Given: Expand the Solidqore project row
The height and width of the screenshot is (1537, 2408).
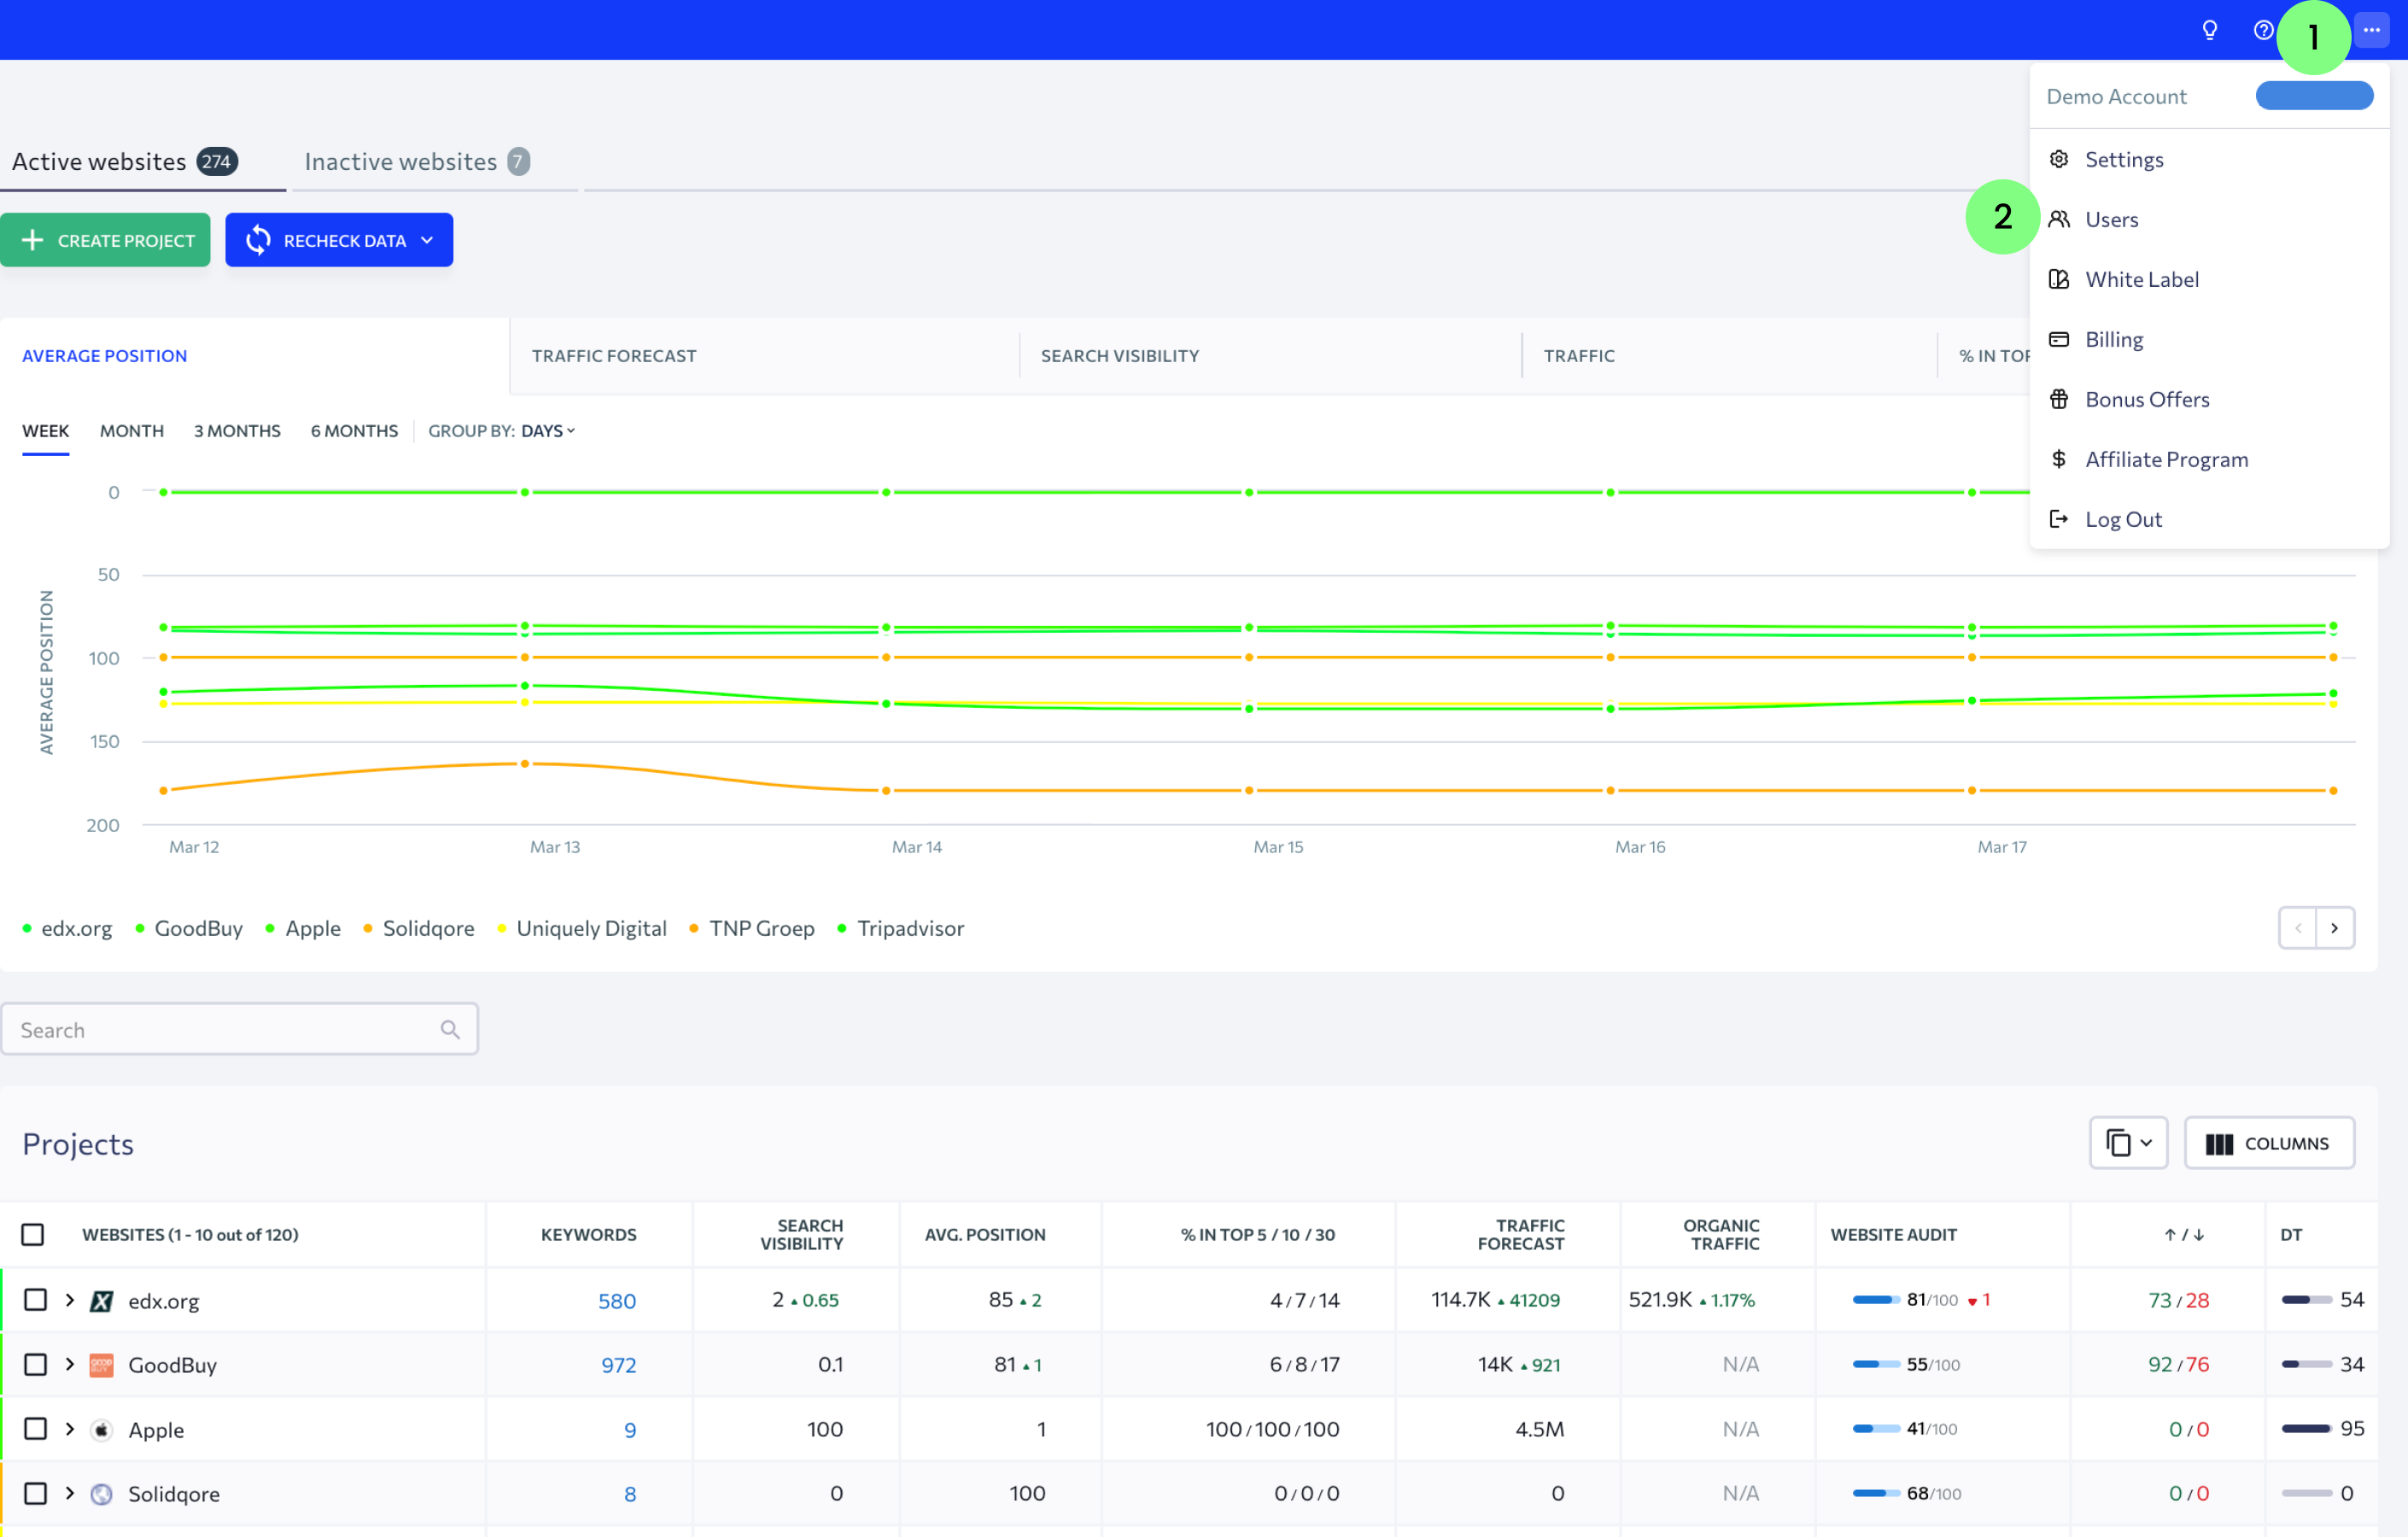Looking at the screenshot, I should [70, 1493].
